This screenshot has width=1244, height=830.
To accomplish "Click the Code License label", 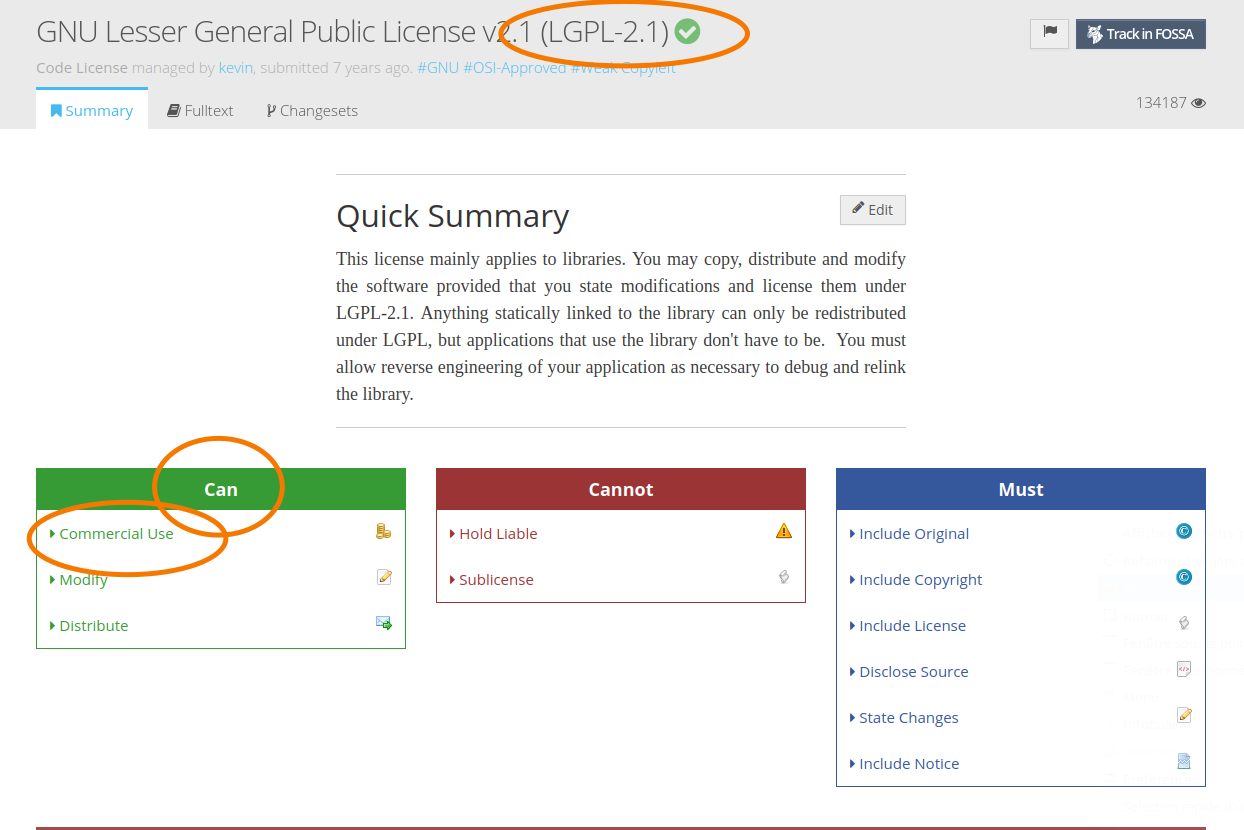I will 82,68.
